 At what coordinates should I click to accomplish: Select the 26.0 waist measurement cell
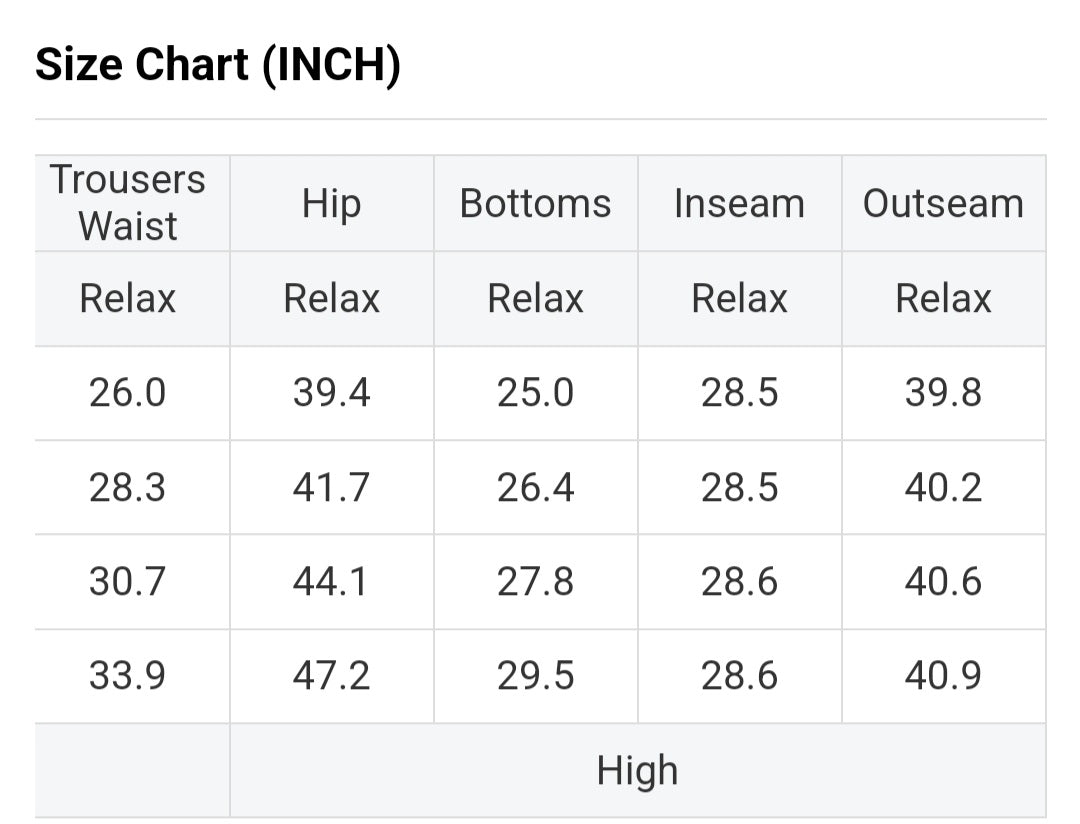pyautogui.click(x=128, y=393)
